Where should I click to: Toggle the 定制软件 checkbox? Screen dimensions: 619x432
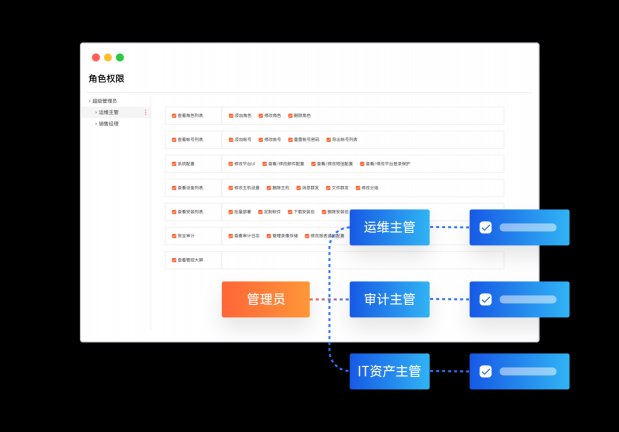click(260, 212)
